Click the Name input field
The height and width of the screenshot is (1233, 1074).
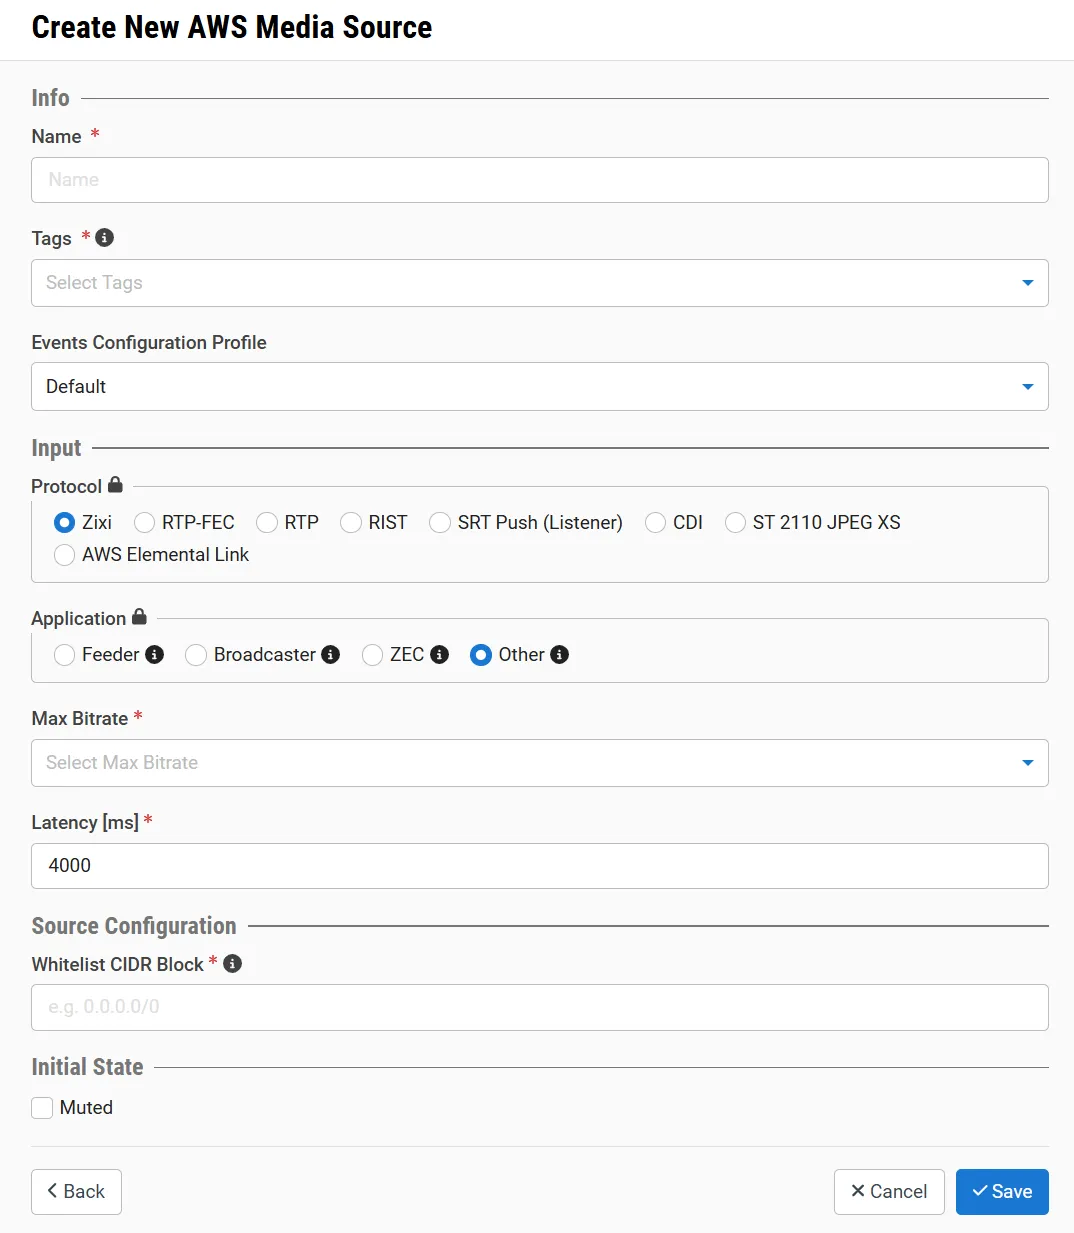click(540, 180)
